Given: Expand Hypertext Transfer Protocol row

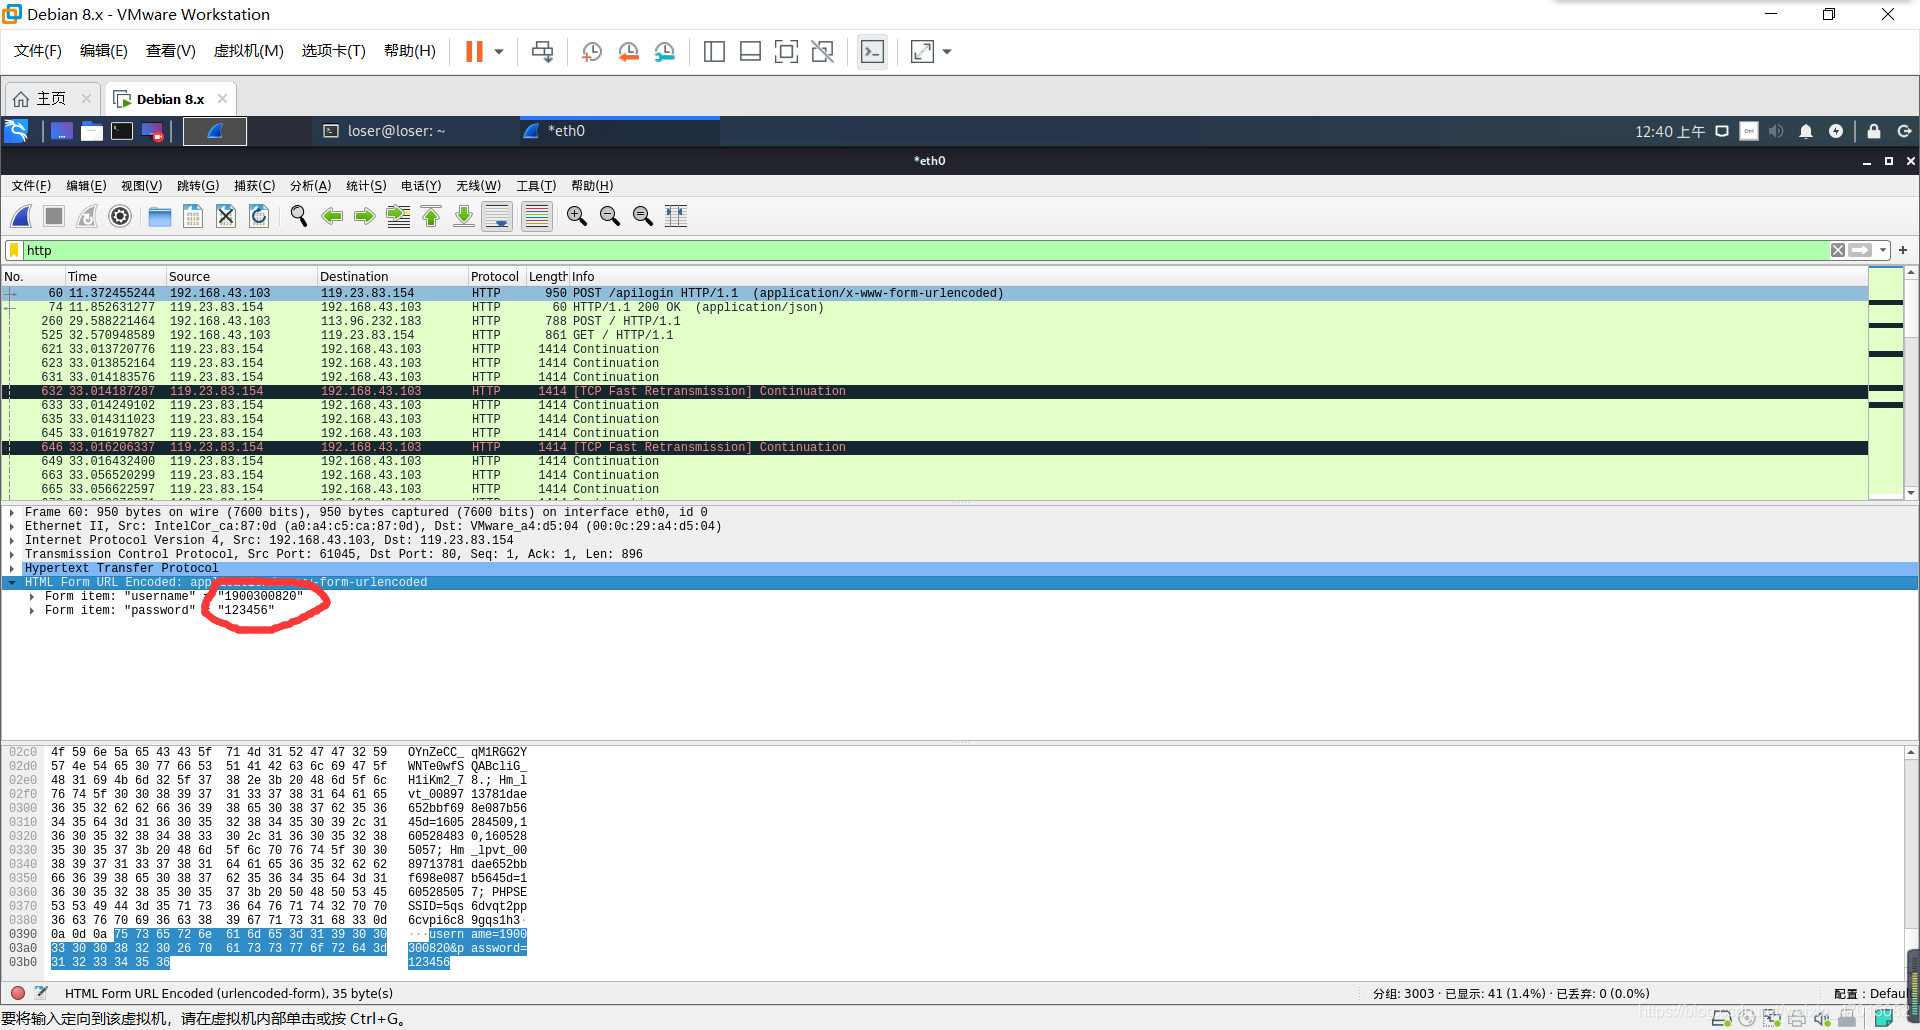Looking at the screenshot, I should point(12,568).
